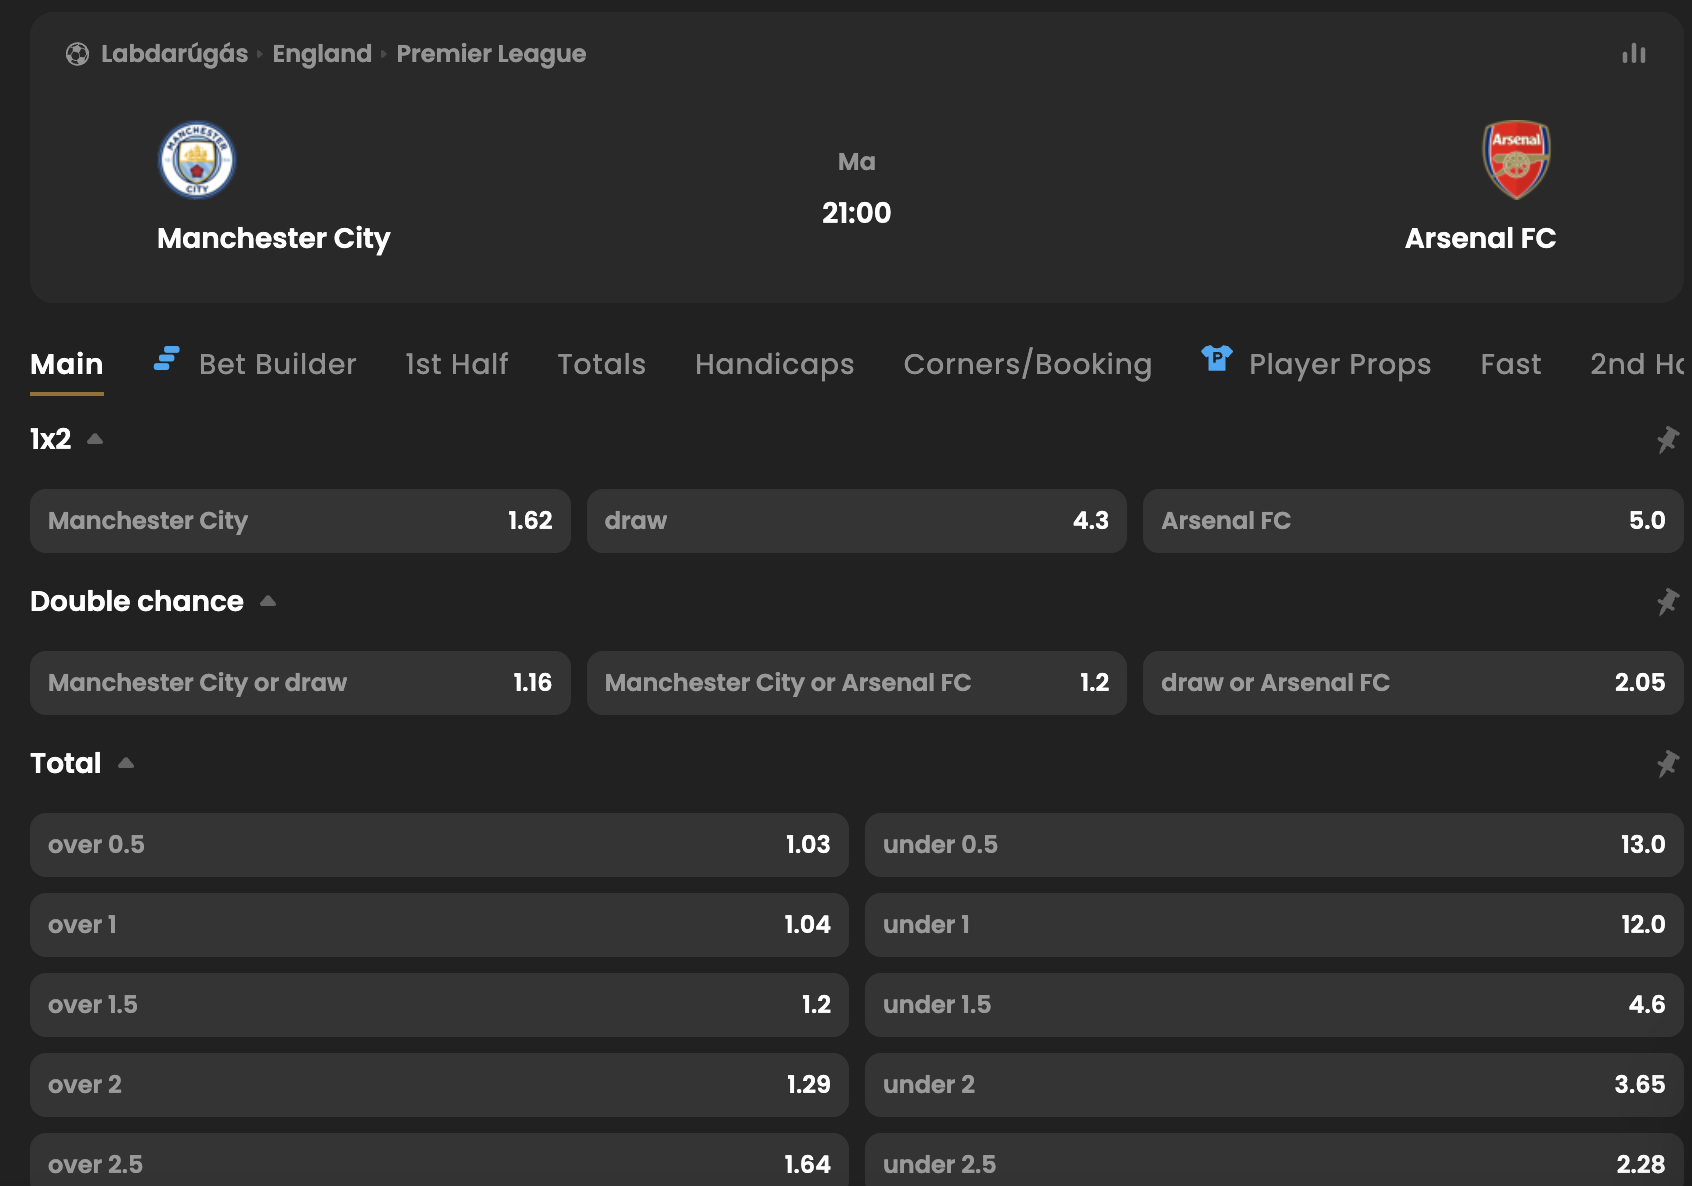The height and width of the screenshot is (1186, 1692).
Task: Select over 2 at 1.29
Action: [x=439, y=1085]
